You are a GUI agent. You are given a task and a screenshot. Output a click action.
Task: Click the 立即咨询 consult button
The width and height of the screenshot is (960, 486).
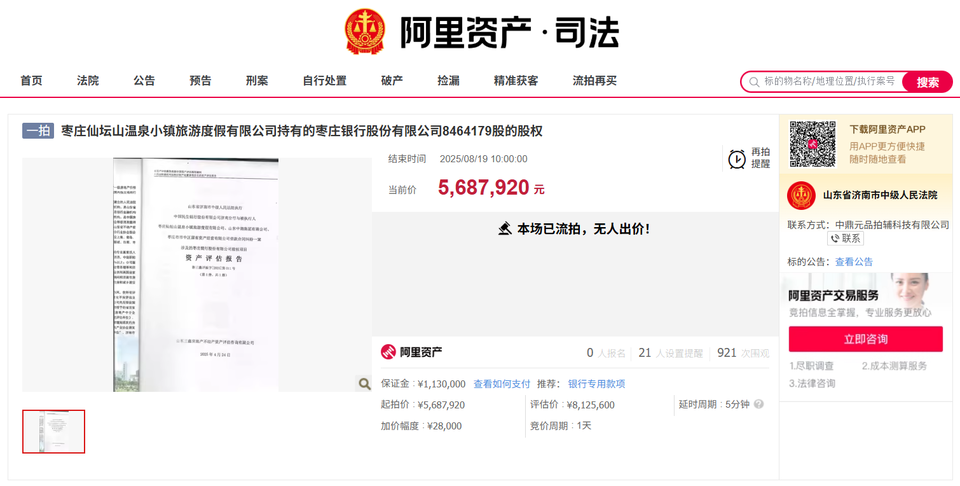(x=865, y=339)
